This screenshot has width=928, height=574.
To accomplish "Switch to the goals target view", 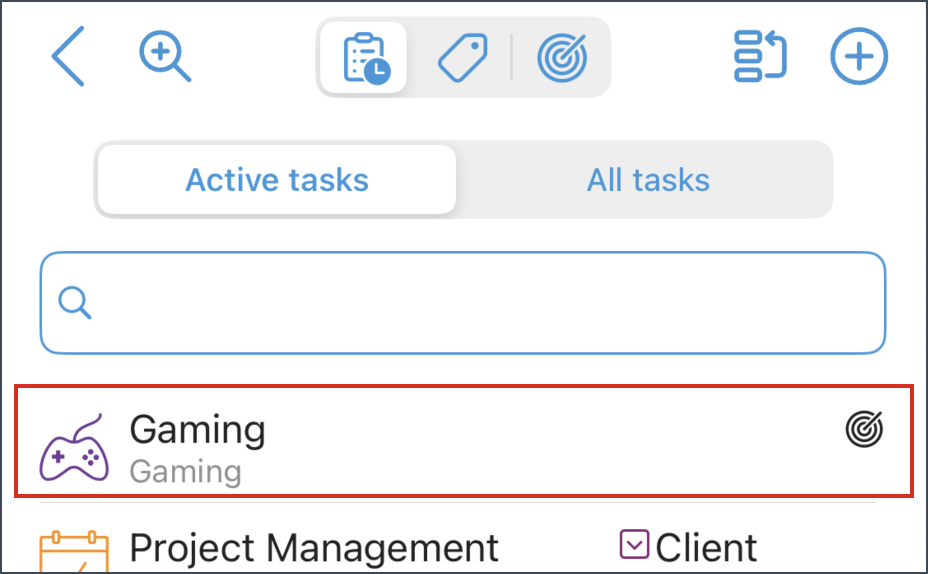I will [562, 57].
